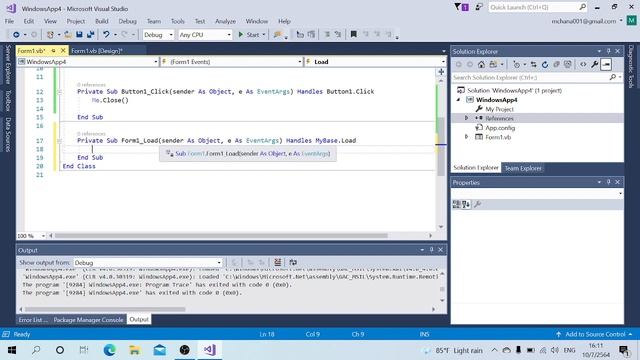Switch to the Package Manager Console tab
Image resolution: width=640 pixels, height=360 pixels.
(x=88, y=320)
